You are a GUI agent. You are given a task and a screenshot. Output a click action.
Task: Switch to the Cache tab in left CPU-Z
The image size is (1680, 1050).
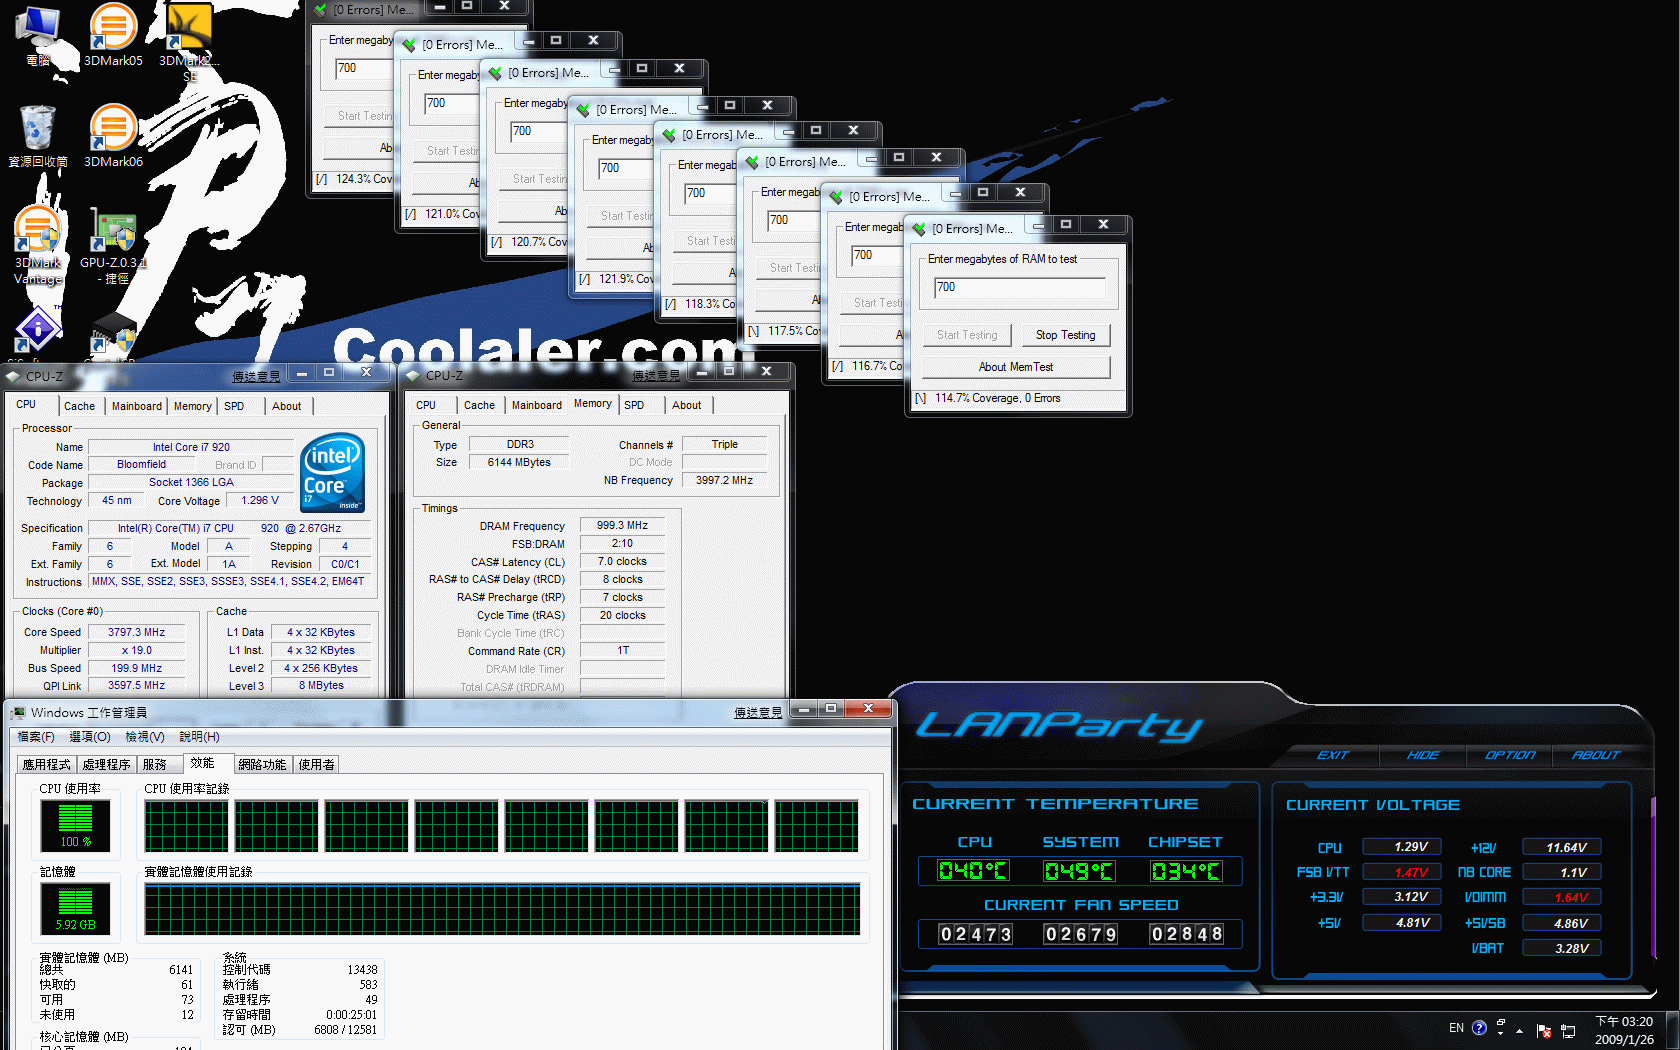point(79,406)
